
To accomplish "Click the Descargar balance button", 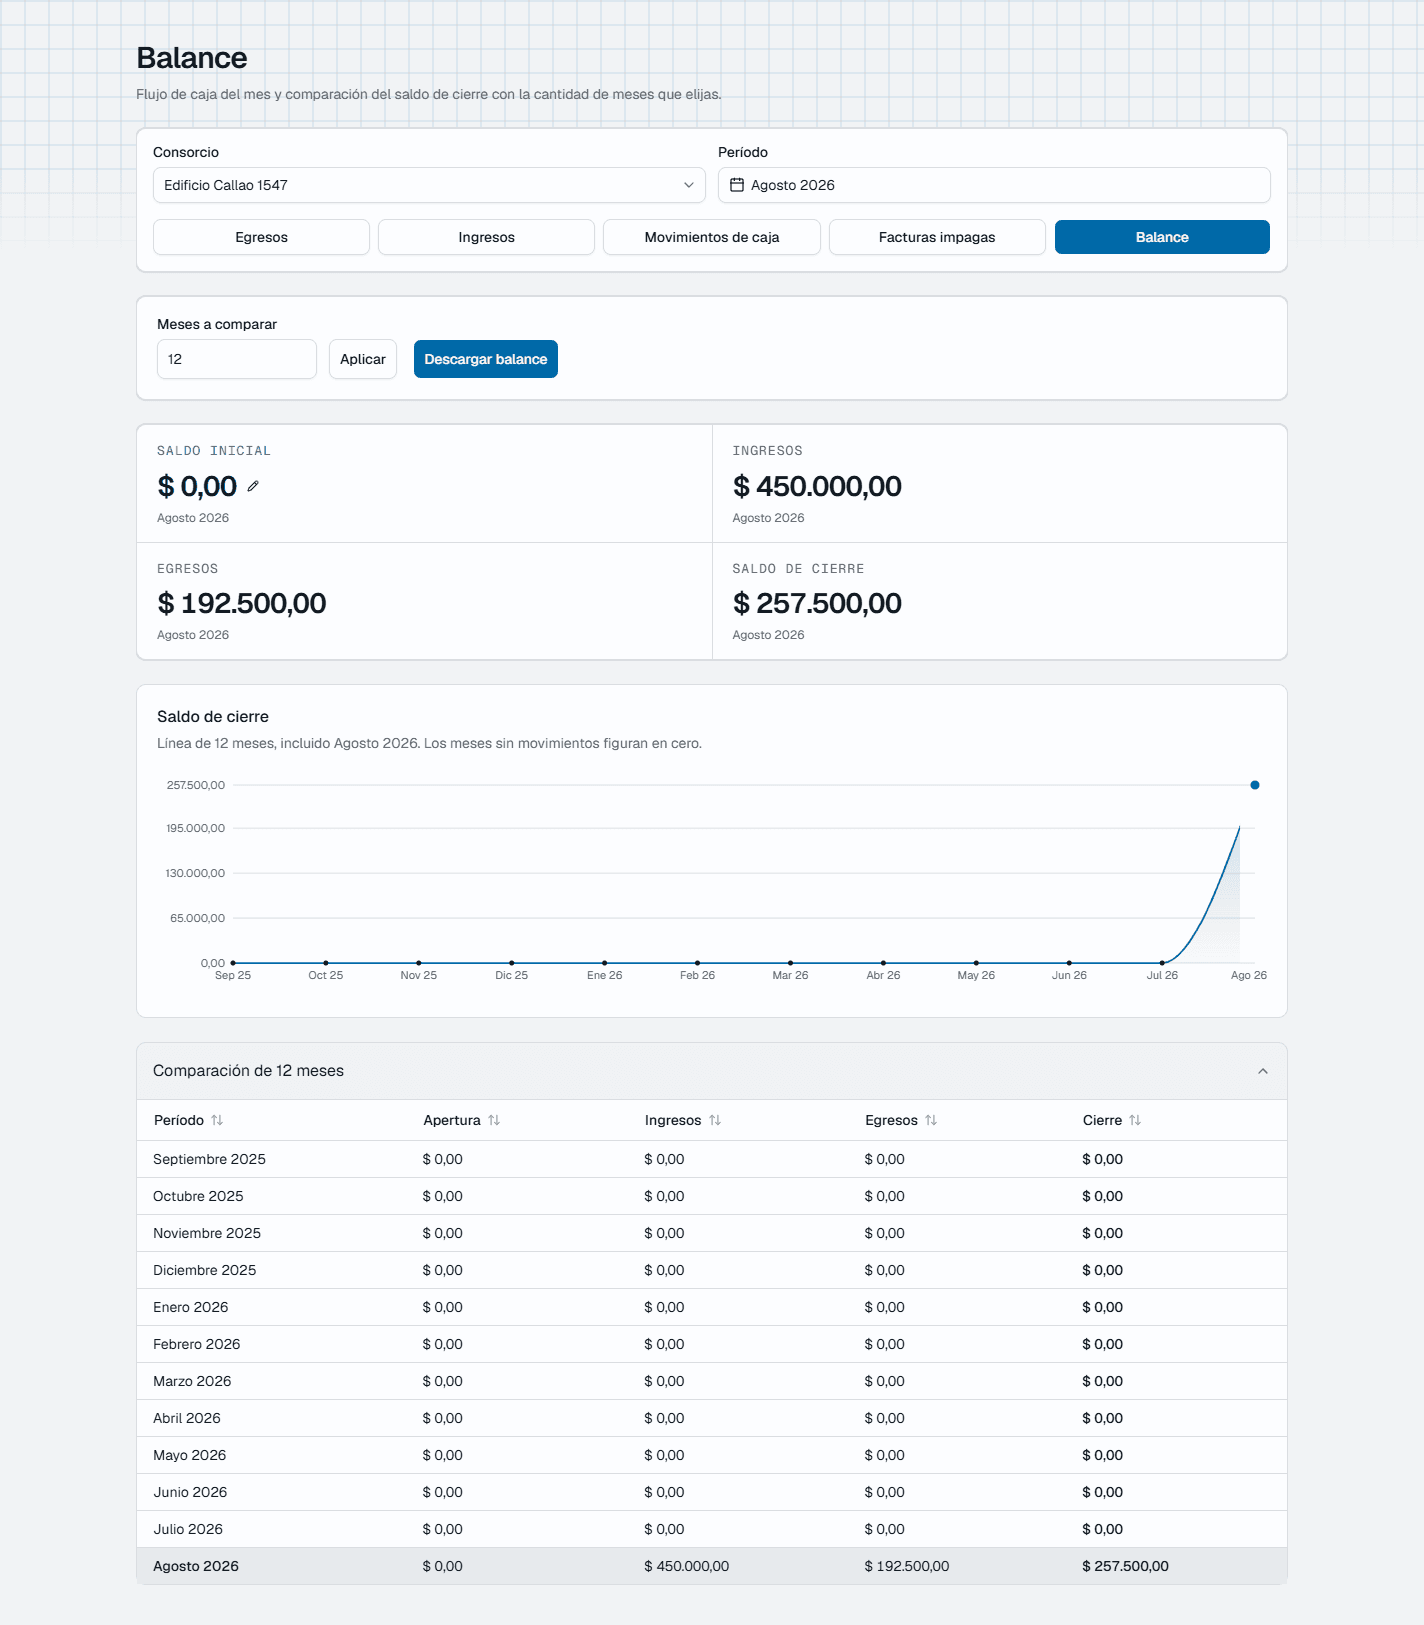I will [486, 359].
